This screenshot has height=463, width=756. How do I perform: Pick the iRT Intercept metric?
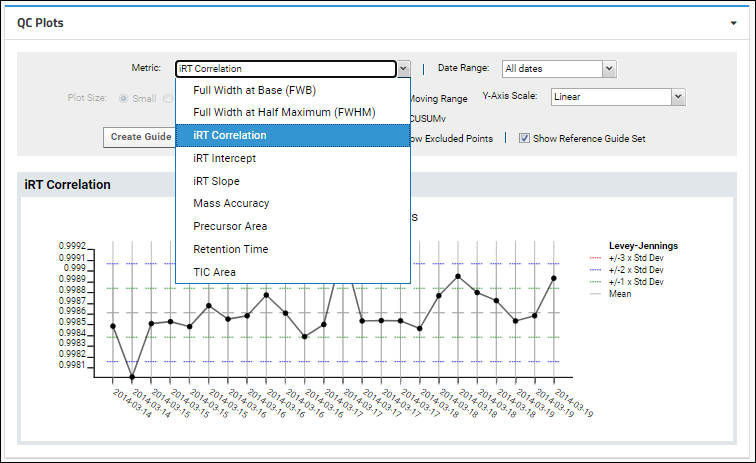point(225,158)
